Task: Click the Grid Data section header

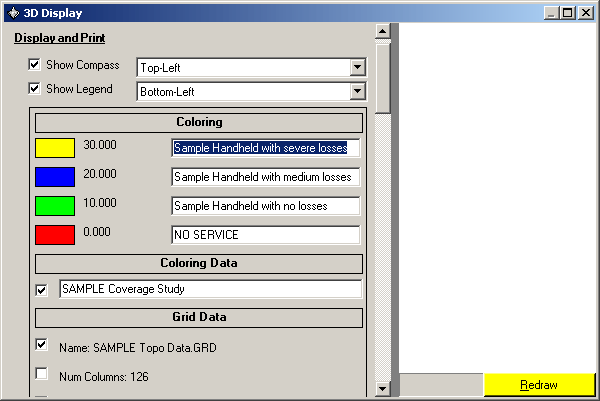Action: 199,318
